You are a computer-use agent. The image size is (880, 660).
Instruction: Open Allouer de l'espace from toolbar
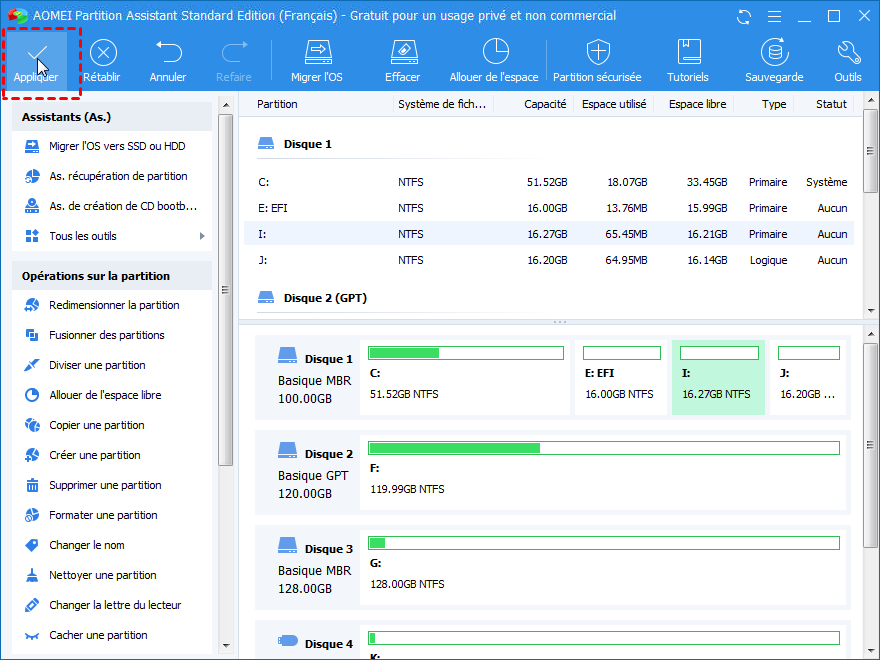tap(494, 53)
